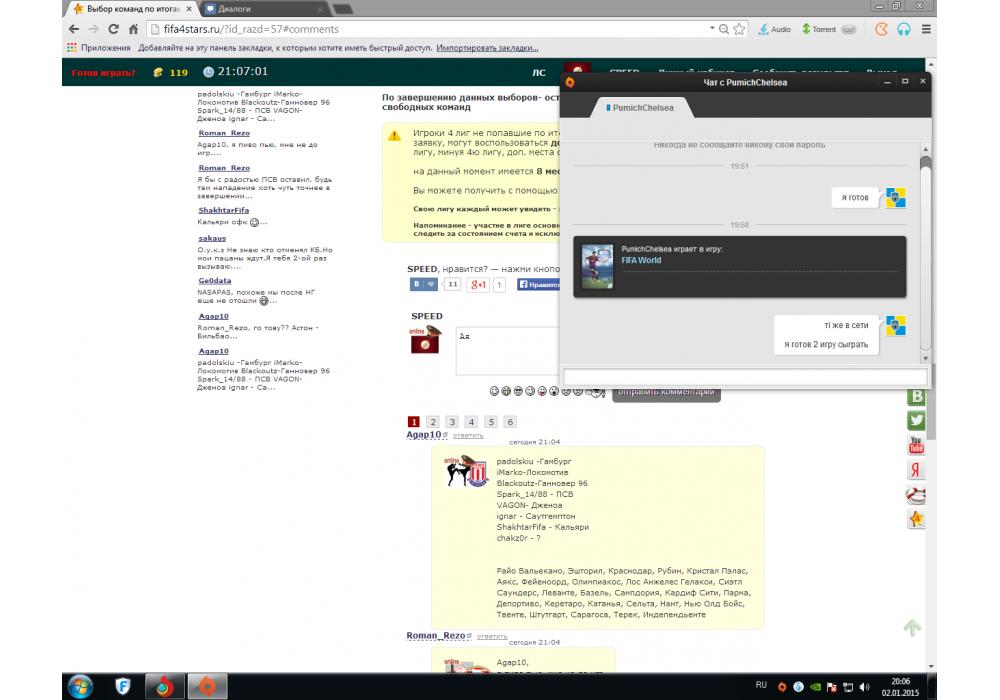1000x700 pixels.
Task: Expand the address bar dropdown arrow
Action: pyautogui.click(x=709, y=29)
